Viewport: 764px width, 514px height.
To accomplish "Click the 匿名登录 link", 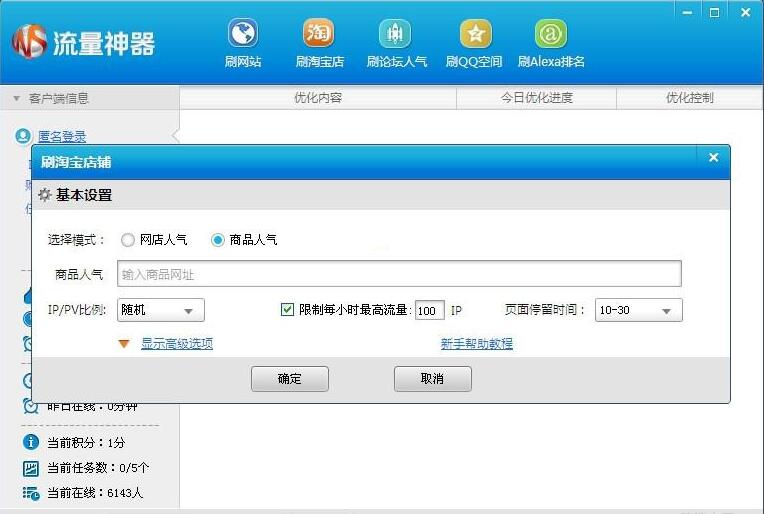I will tap(62, 136).
